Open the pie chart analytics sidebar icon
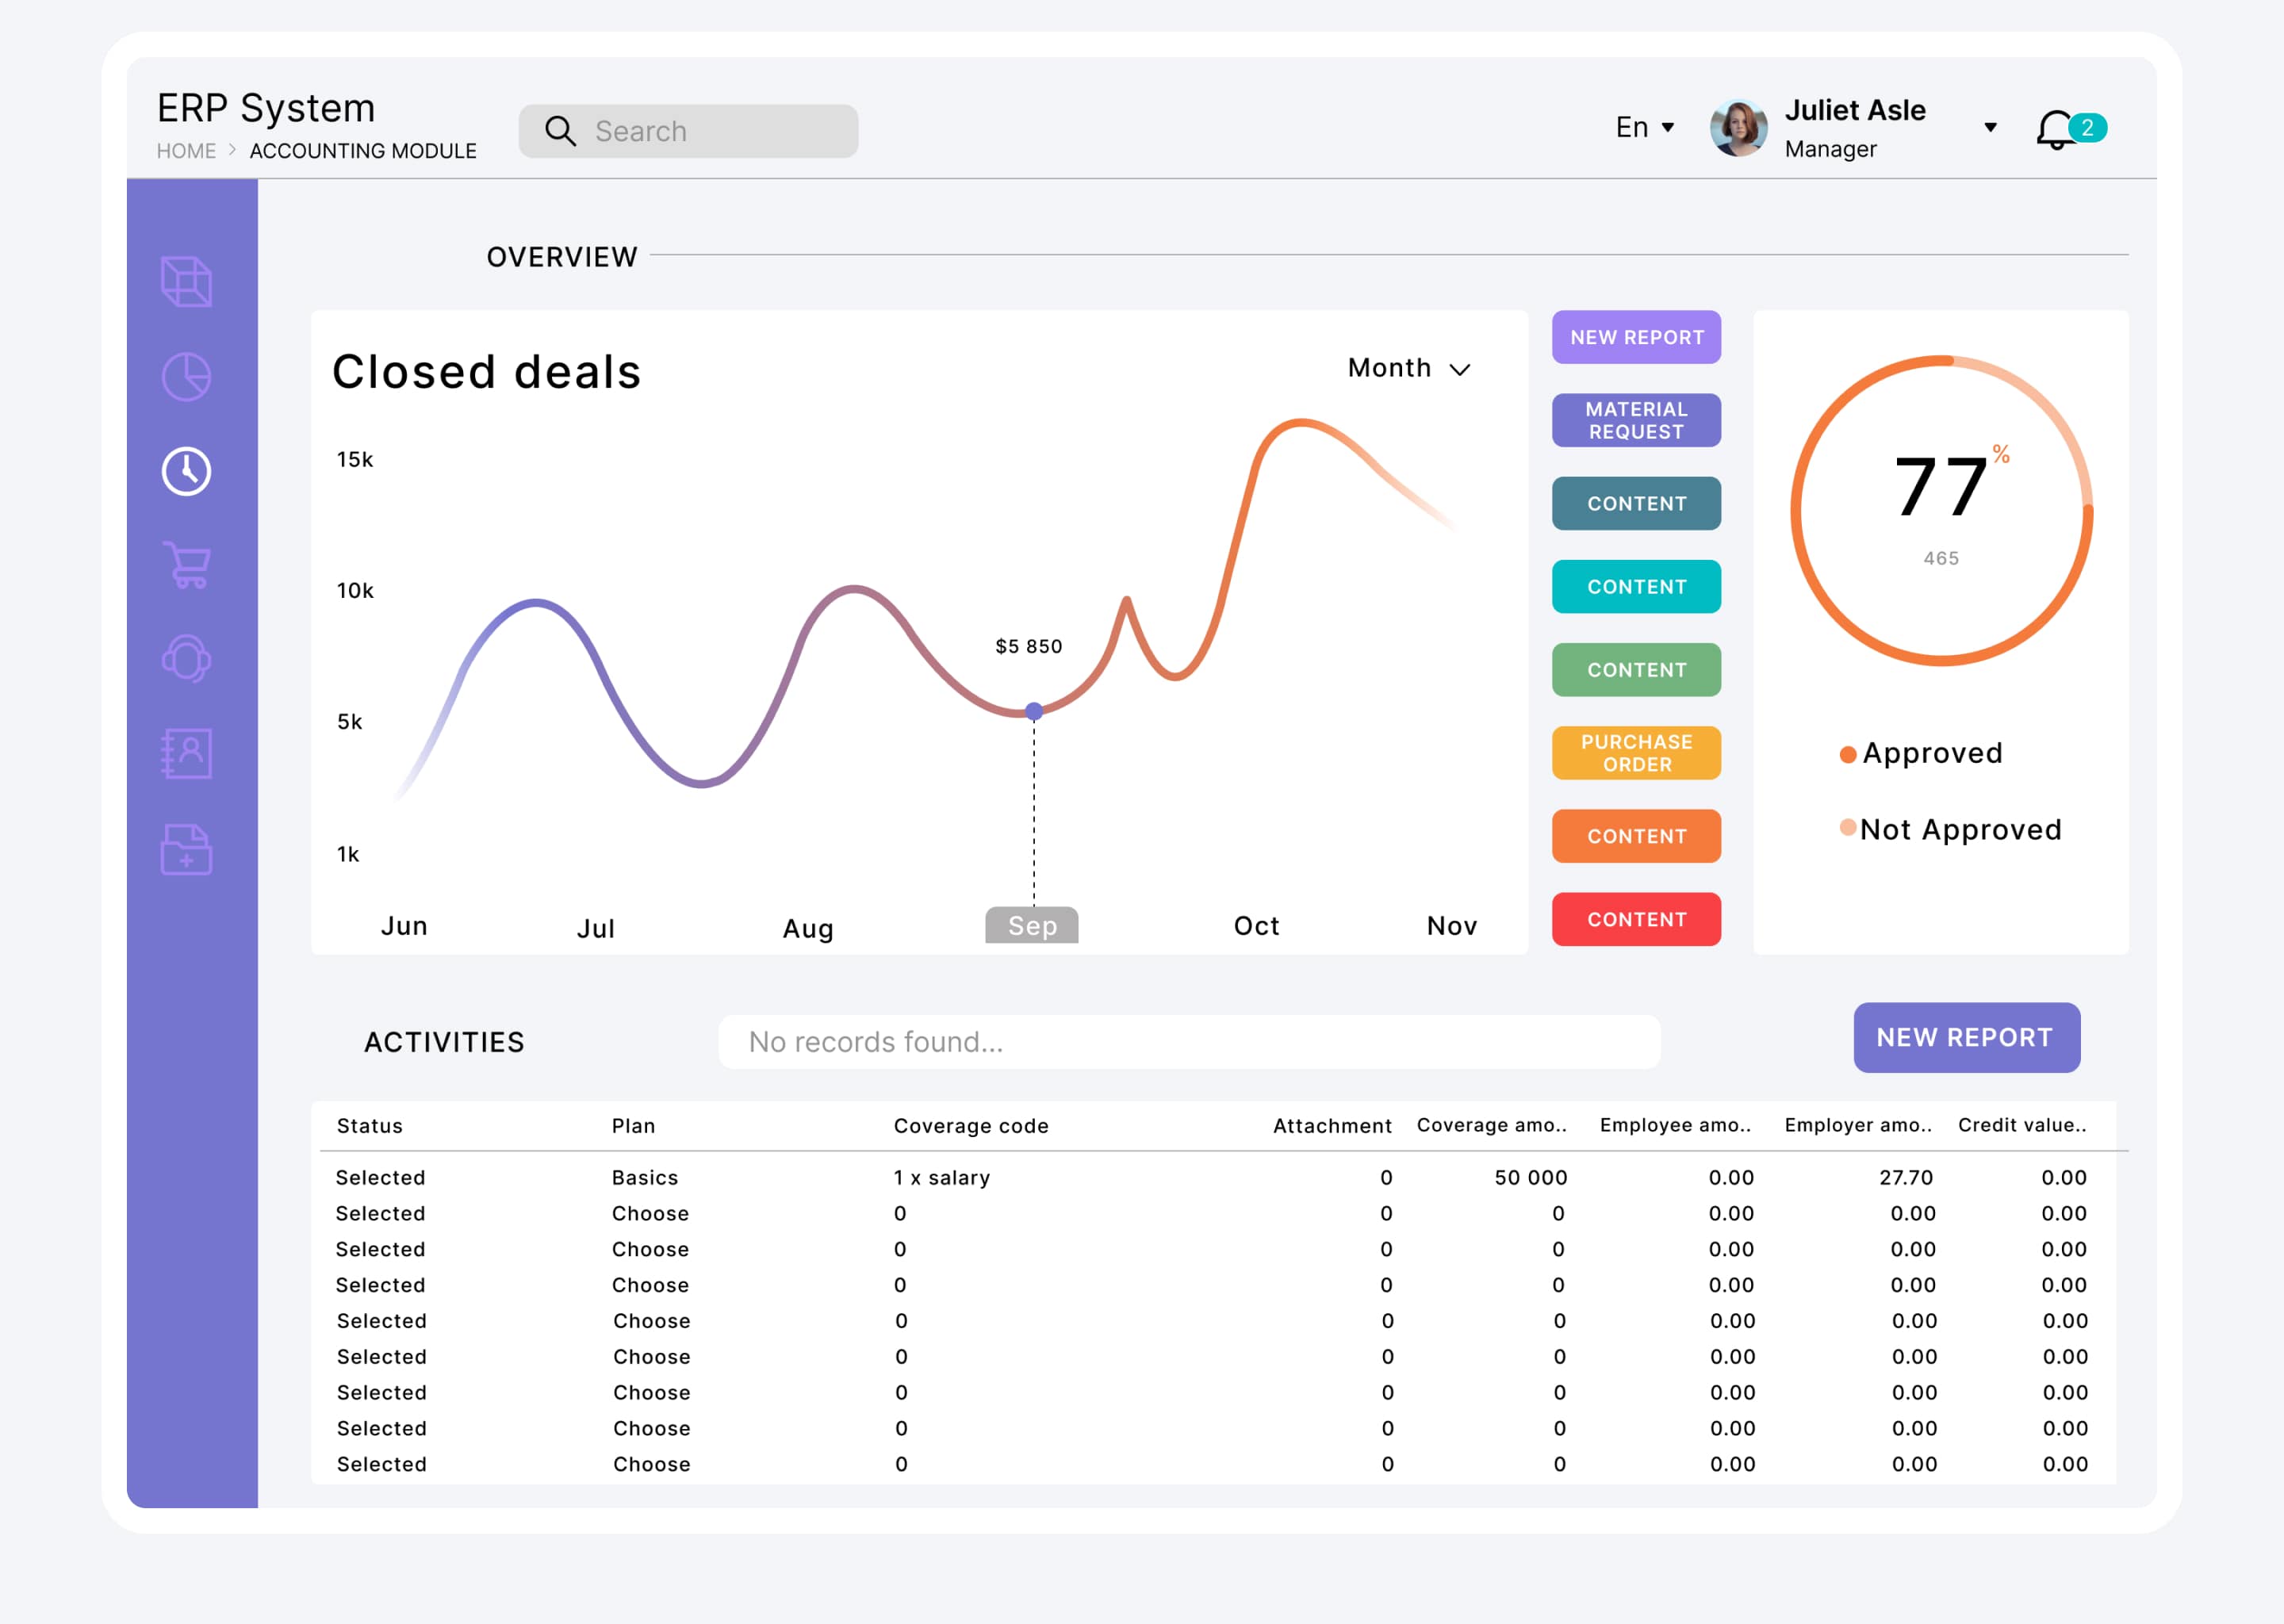 pos(186,376)
